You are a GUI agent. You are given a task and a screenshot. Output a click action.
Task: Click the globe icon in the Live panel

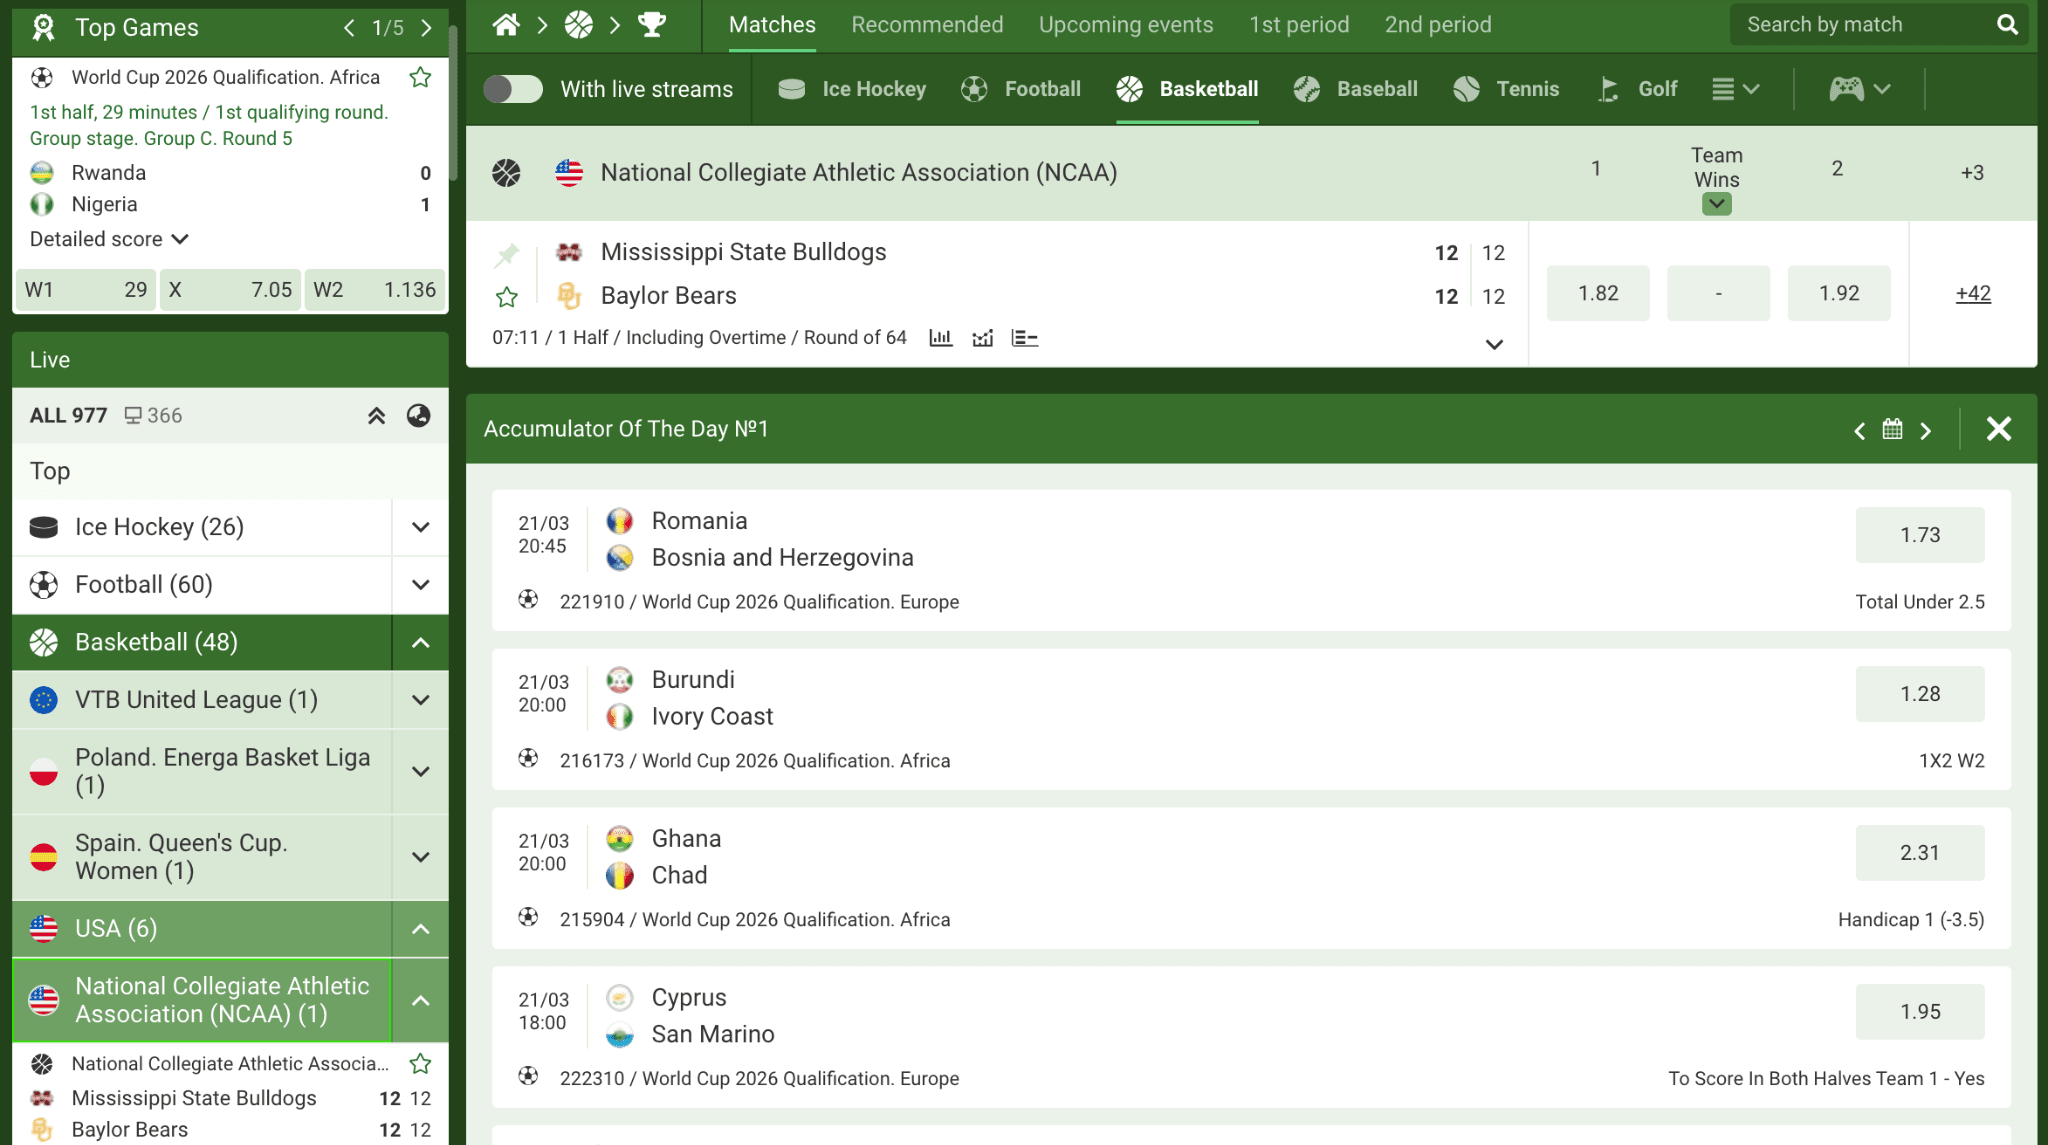(419, 415)
